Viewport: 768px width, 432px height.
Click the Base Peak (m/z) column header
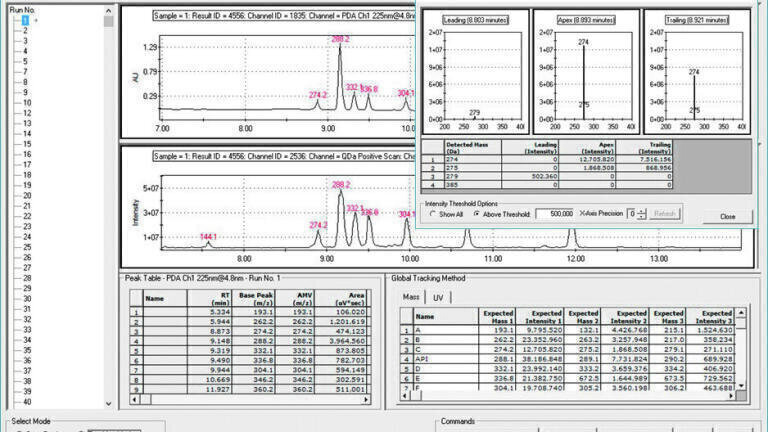tap(254, 298)
